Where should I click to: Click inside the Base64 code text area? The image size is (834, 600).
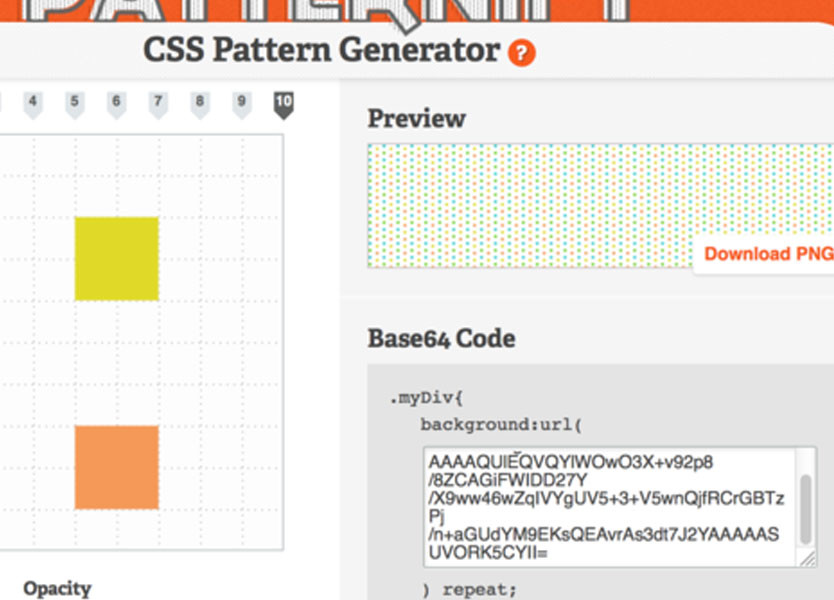tap(606, 507)
